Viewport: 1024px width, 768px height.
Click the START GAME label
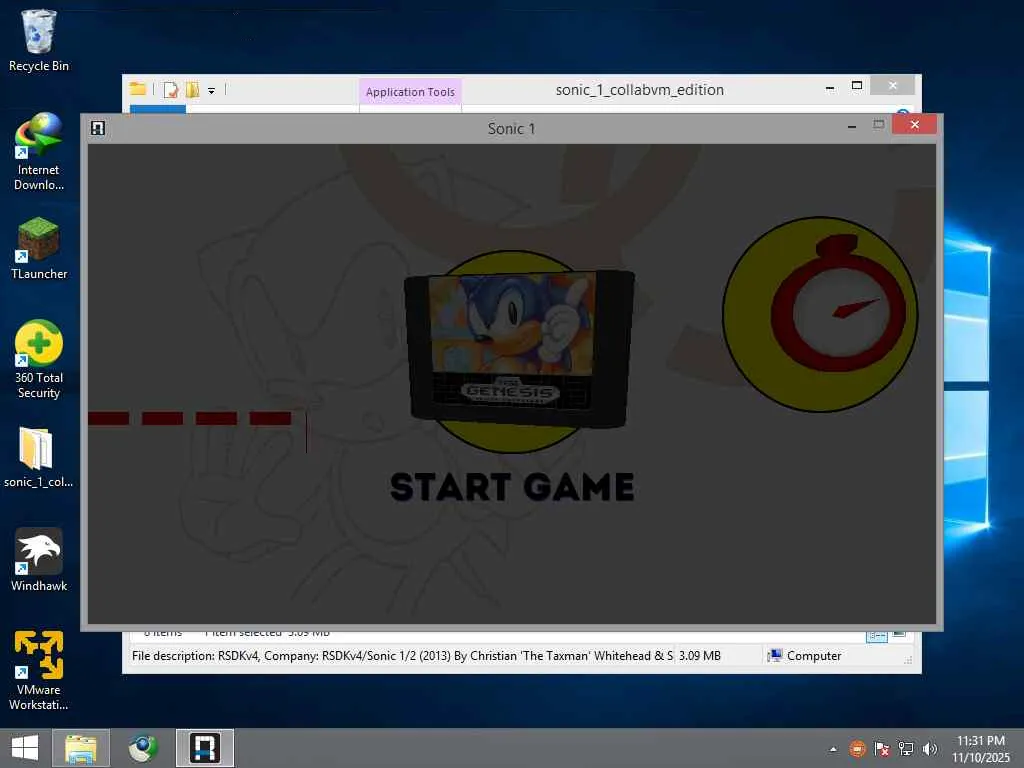(x=512, y=487)
